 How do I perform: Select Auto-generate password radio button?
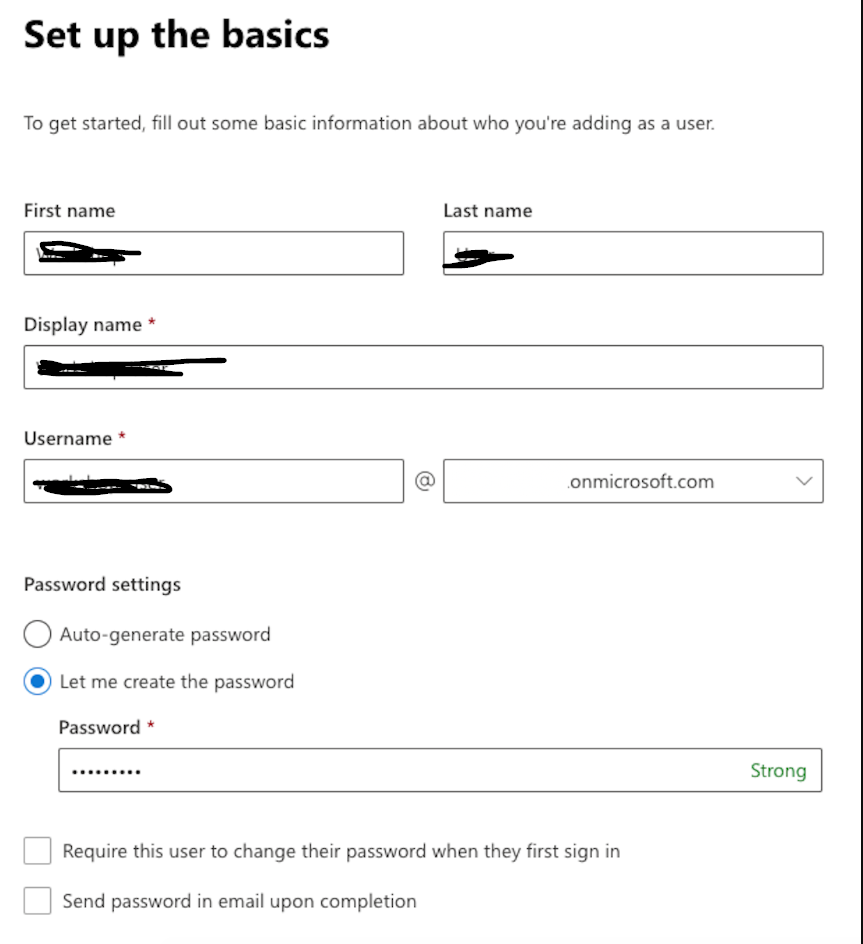pos(37,634)
